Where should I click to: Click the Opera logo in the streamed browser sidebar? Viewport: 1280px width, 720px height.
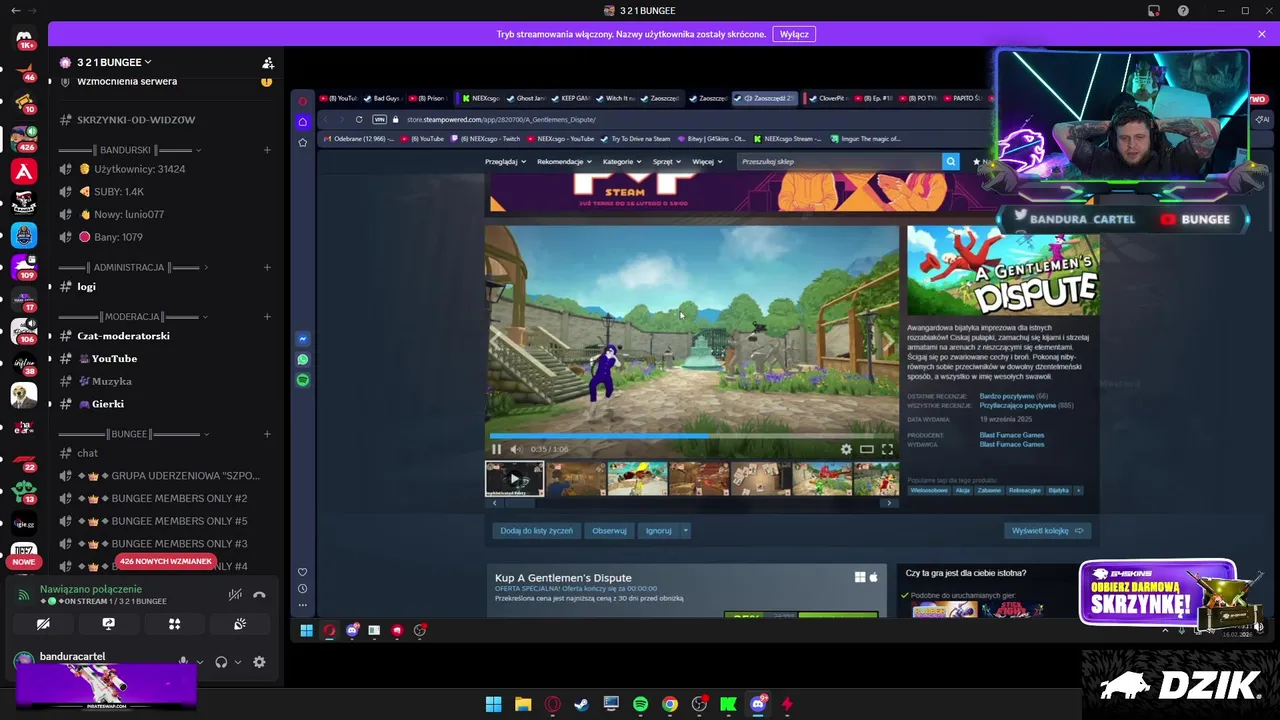click(x=302, y=101)
